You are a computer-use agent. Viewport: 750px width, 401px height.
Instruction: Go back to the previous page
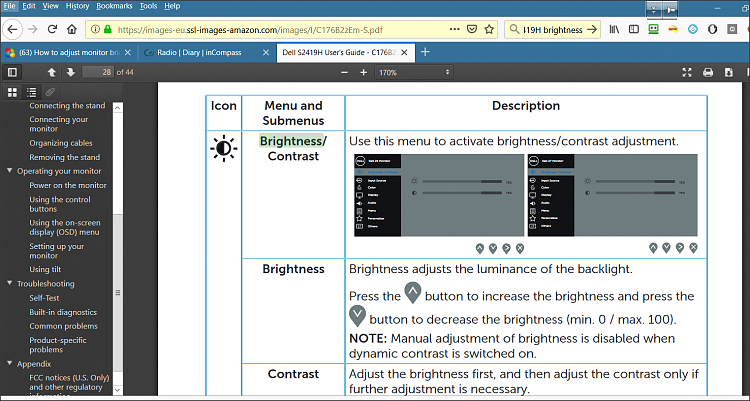[12, 29]
